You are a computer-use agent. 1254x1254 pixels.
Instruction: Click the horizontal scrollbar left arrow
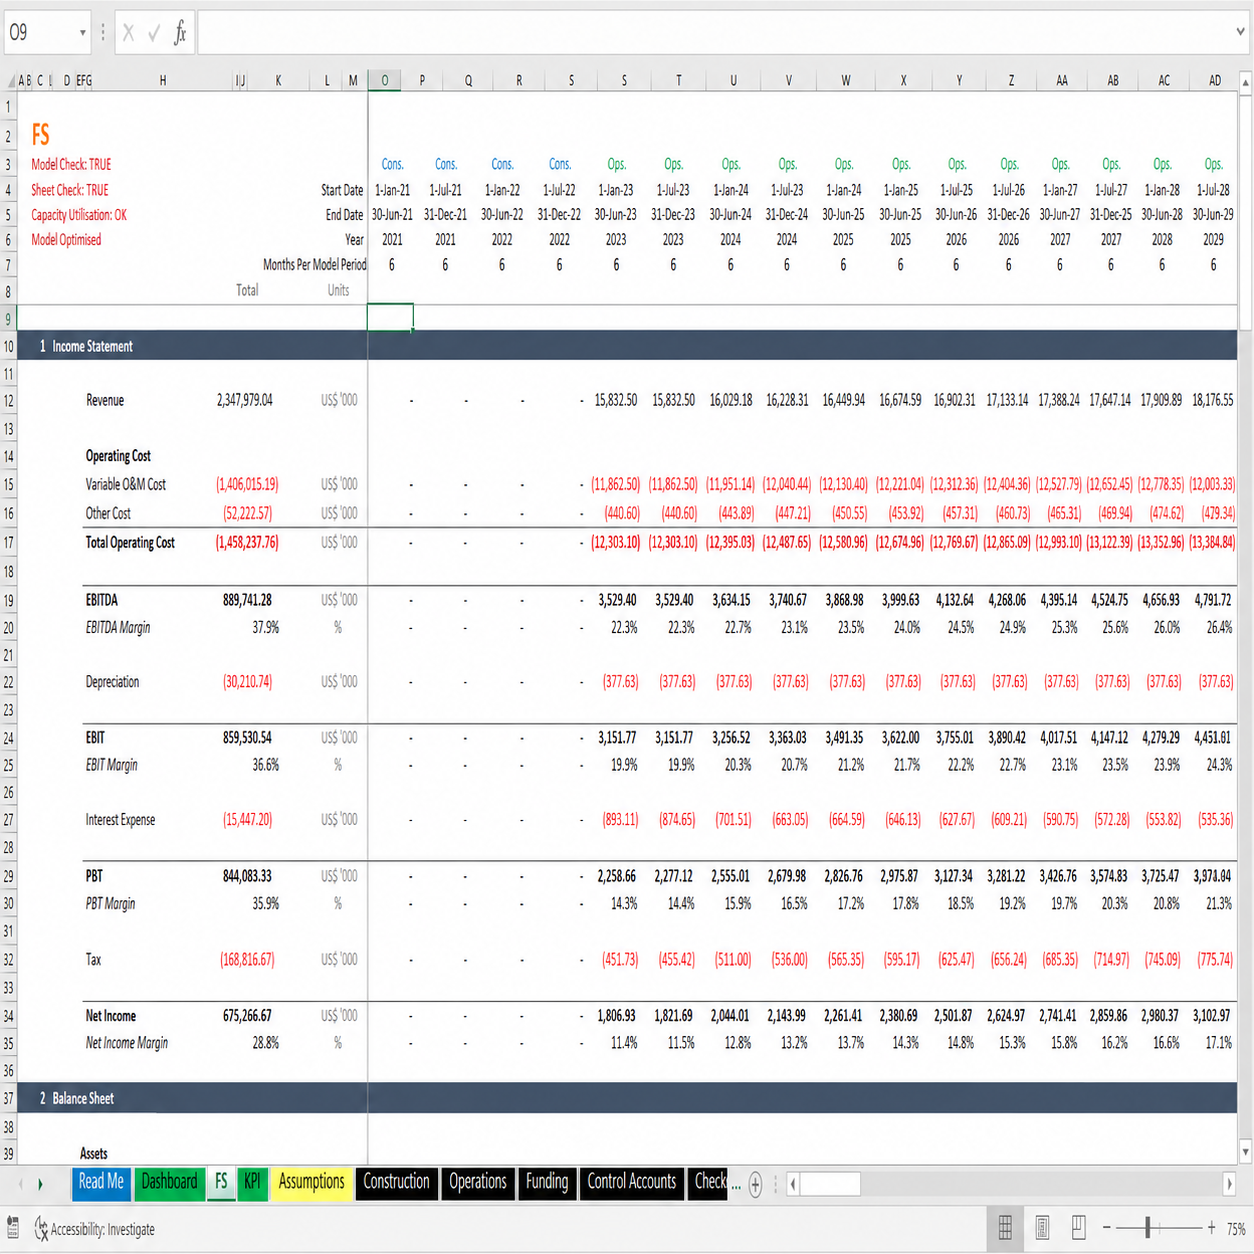(793, 1185)
